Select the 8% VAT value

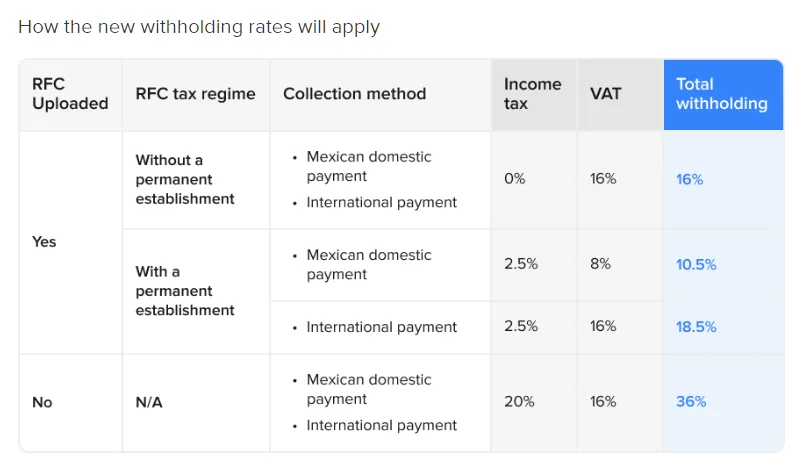600,264
